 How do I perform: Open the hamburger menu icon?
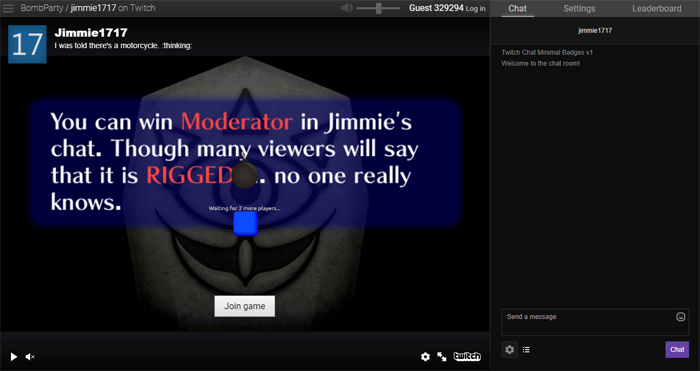8,8
